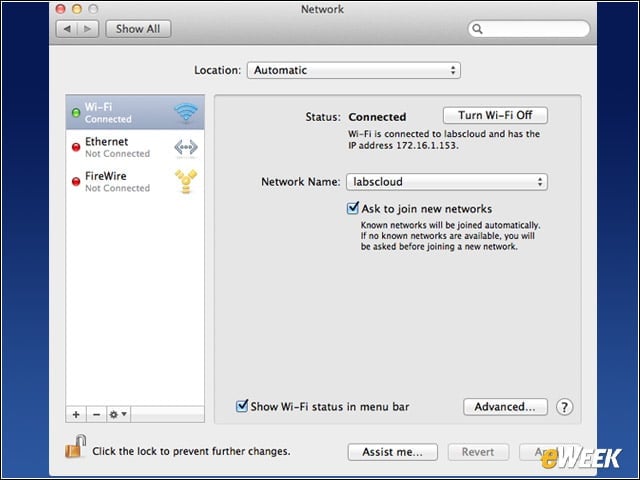Select the Wi-Fi service in sidebar
This screenshot has width=640, height=480.
pyautogui.click(x=135, y=112)
